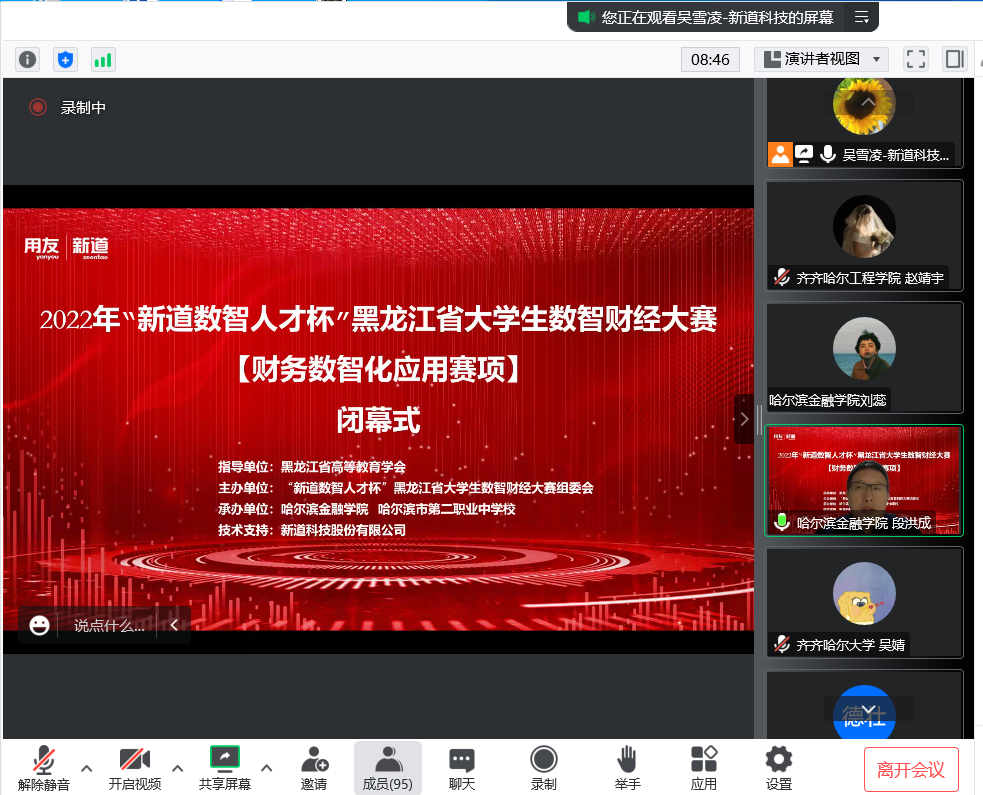Viewport: 983px width, 795px height.
Task: Click the meeting info icon
Action: pyautogui.click(x=28, y=59)
